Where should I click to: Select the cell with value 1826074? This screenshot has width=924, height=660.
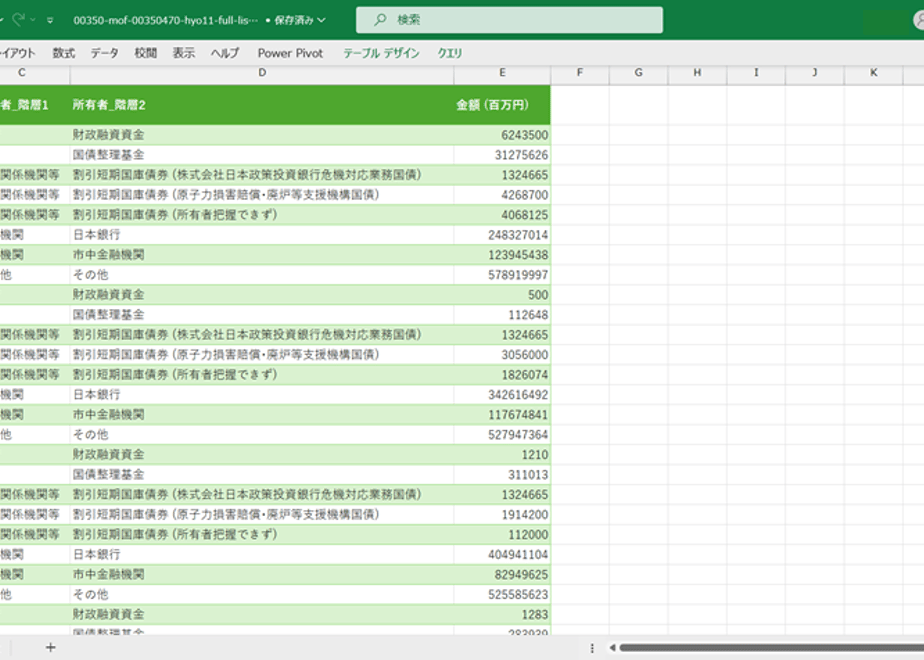click(x=502, y=375)
